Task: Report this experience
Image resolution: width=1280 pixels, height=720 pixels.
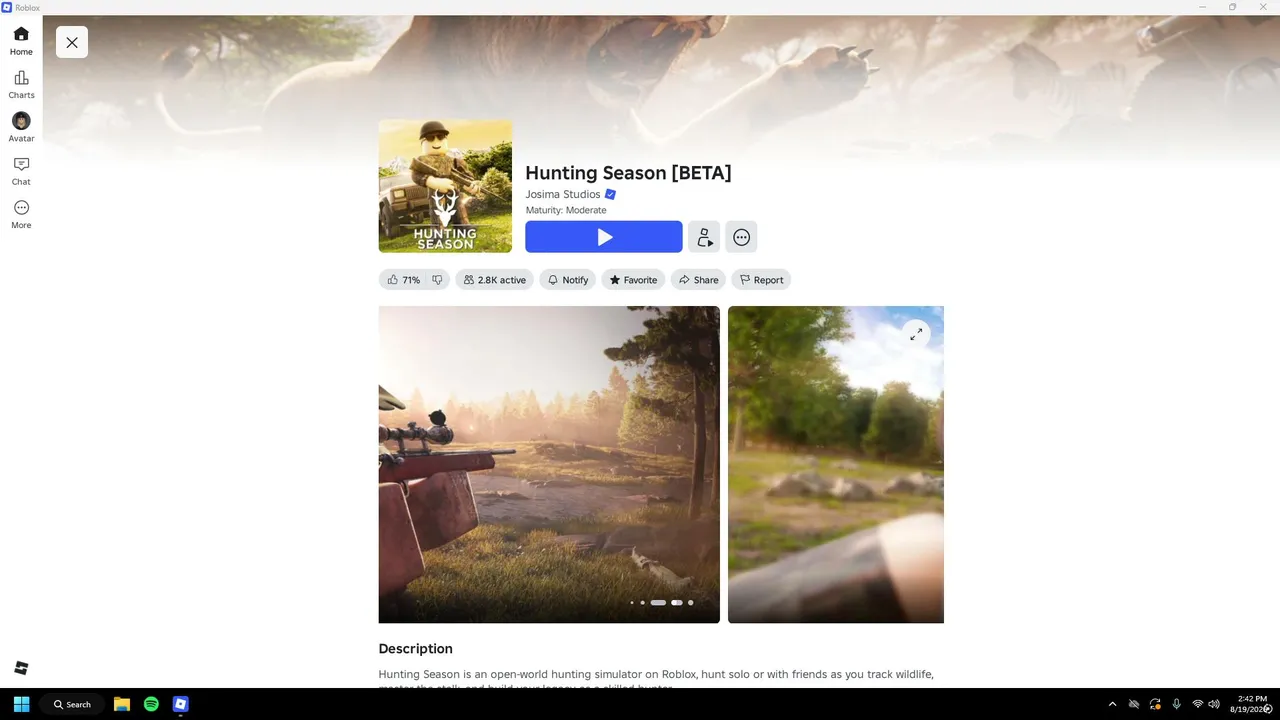Action: 761,280
